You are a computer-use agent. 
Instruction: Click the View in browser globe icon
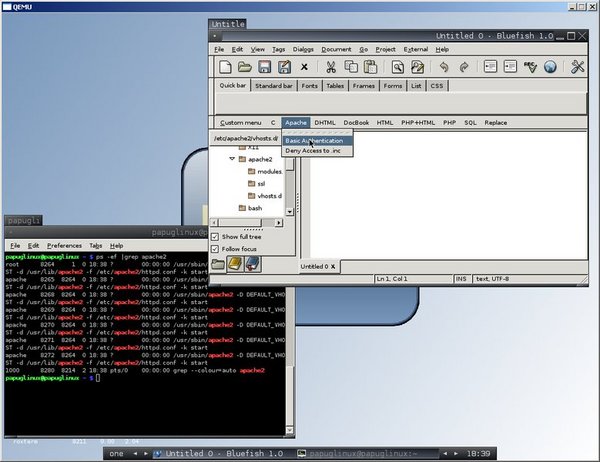coord(549,68)
